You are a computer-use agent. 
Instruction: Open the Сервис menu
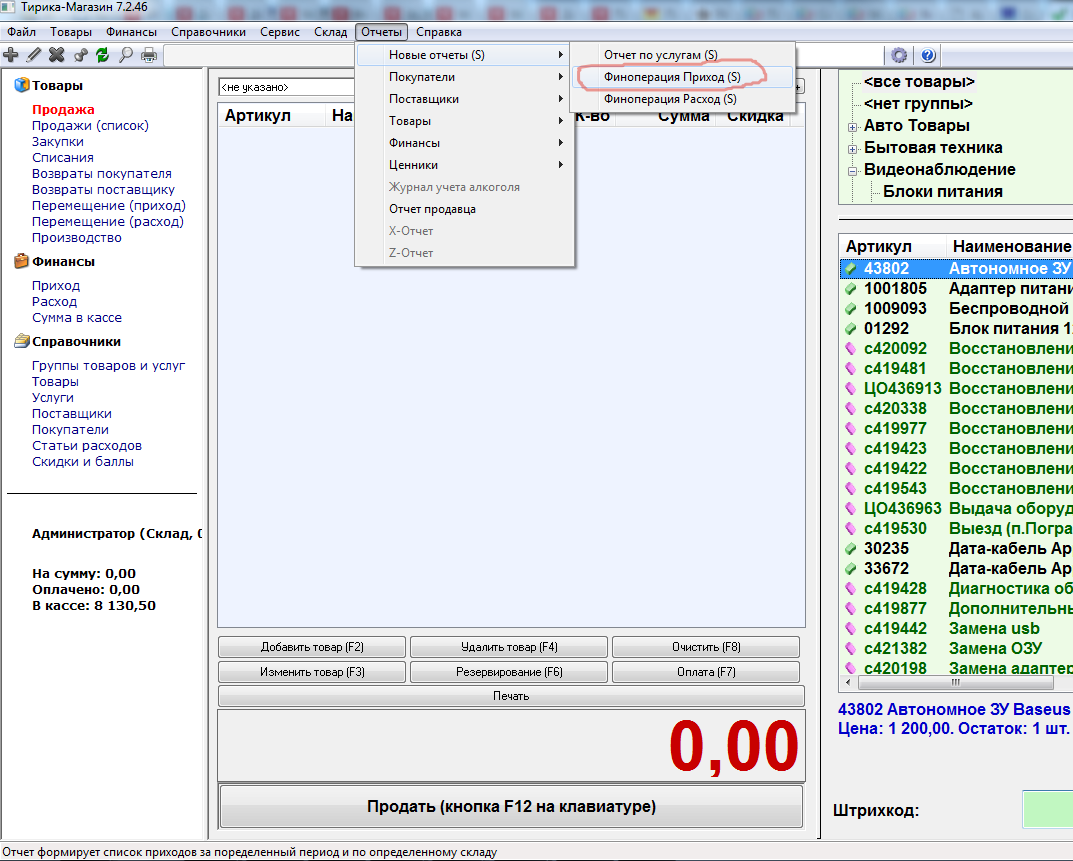[280, 32]
